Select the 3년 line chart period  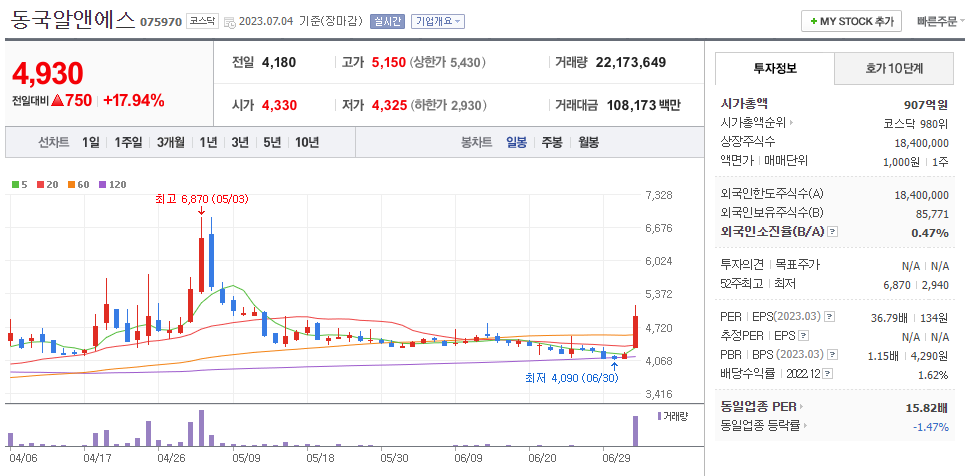240,142
